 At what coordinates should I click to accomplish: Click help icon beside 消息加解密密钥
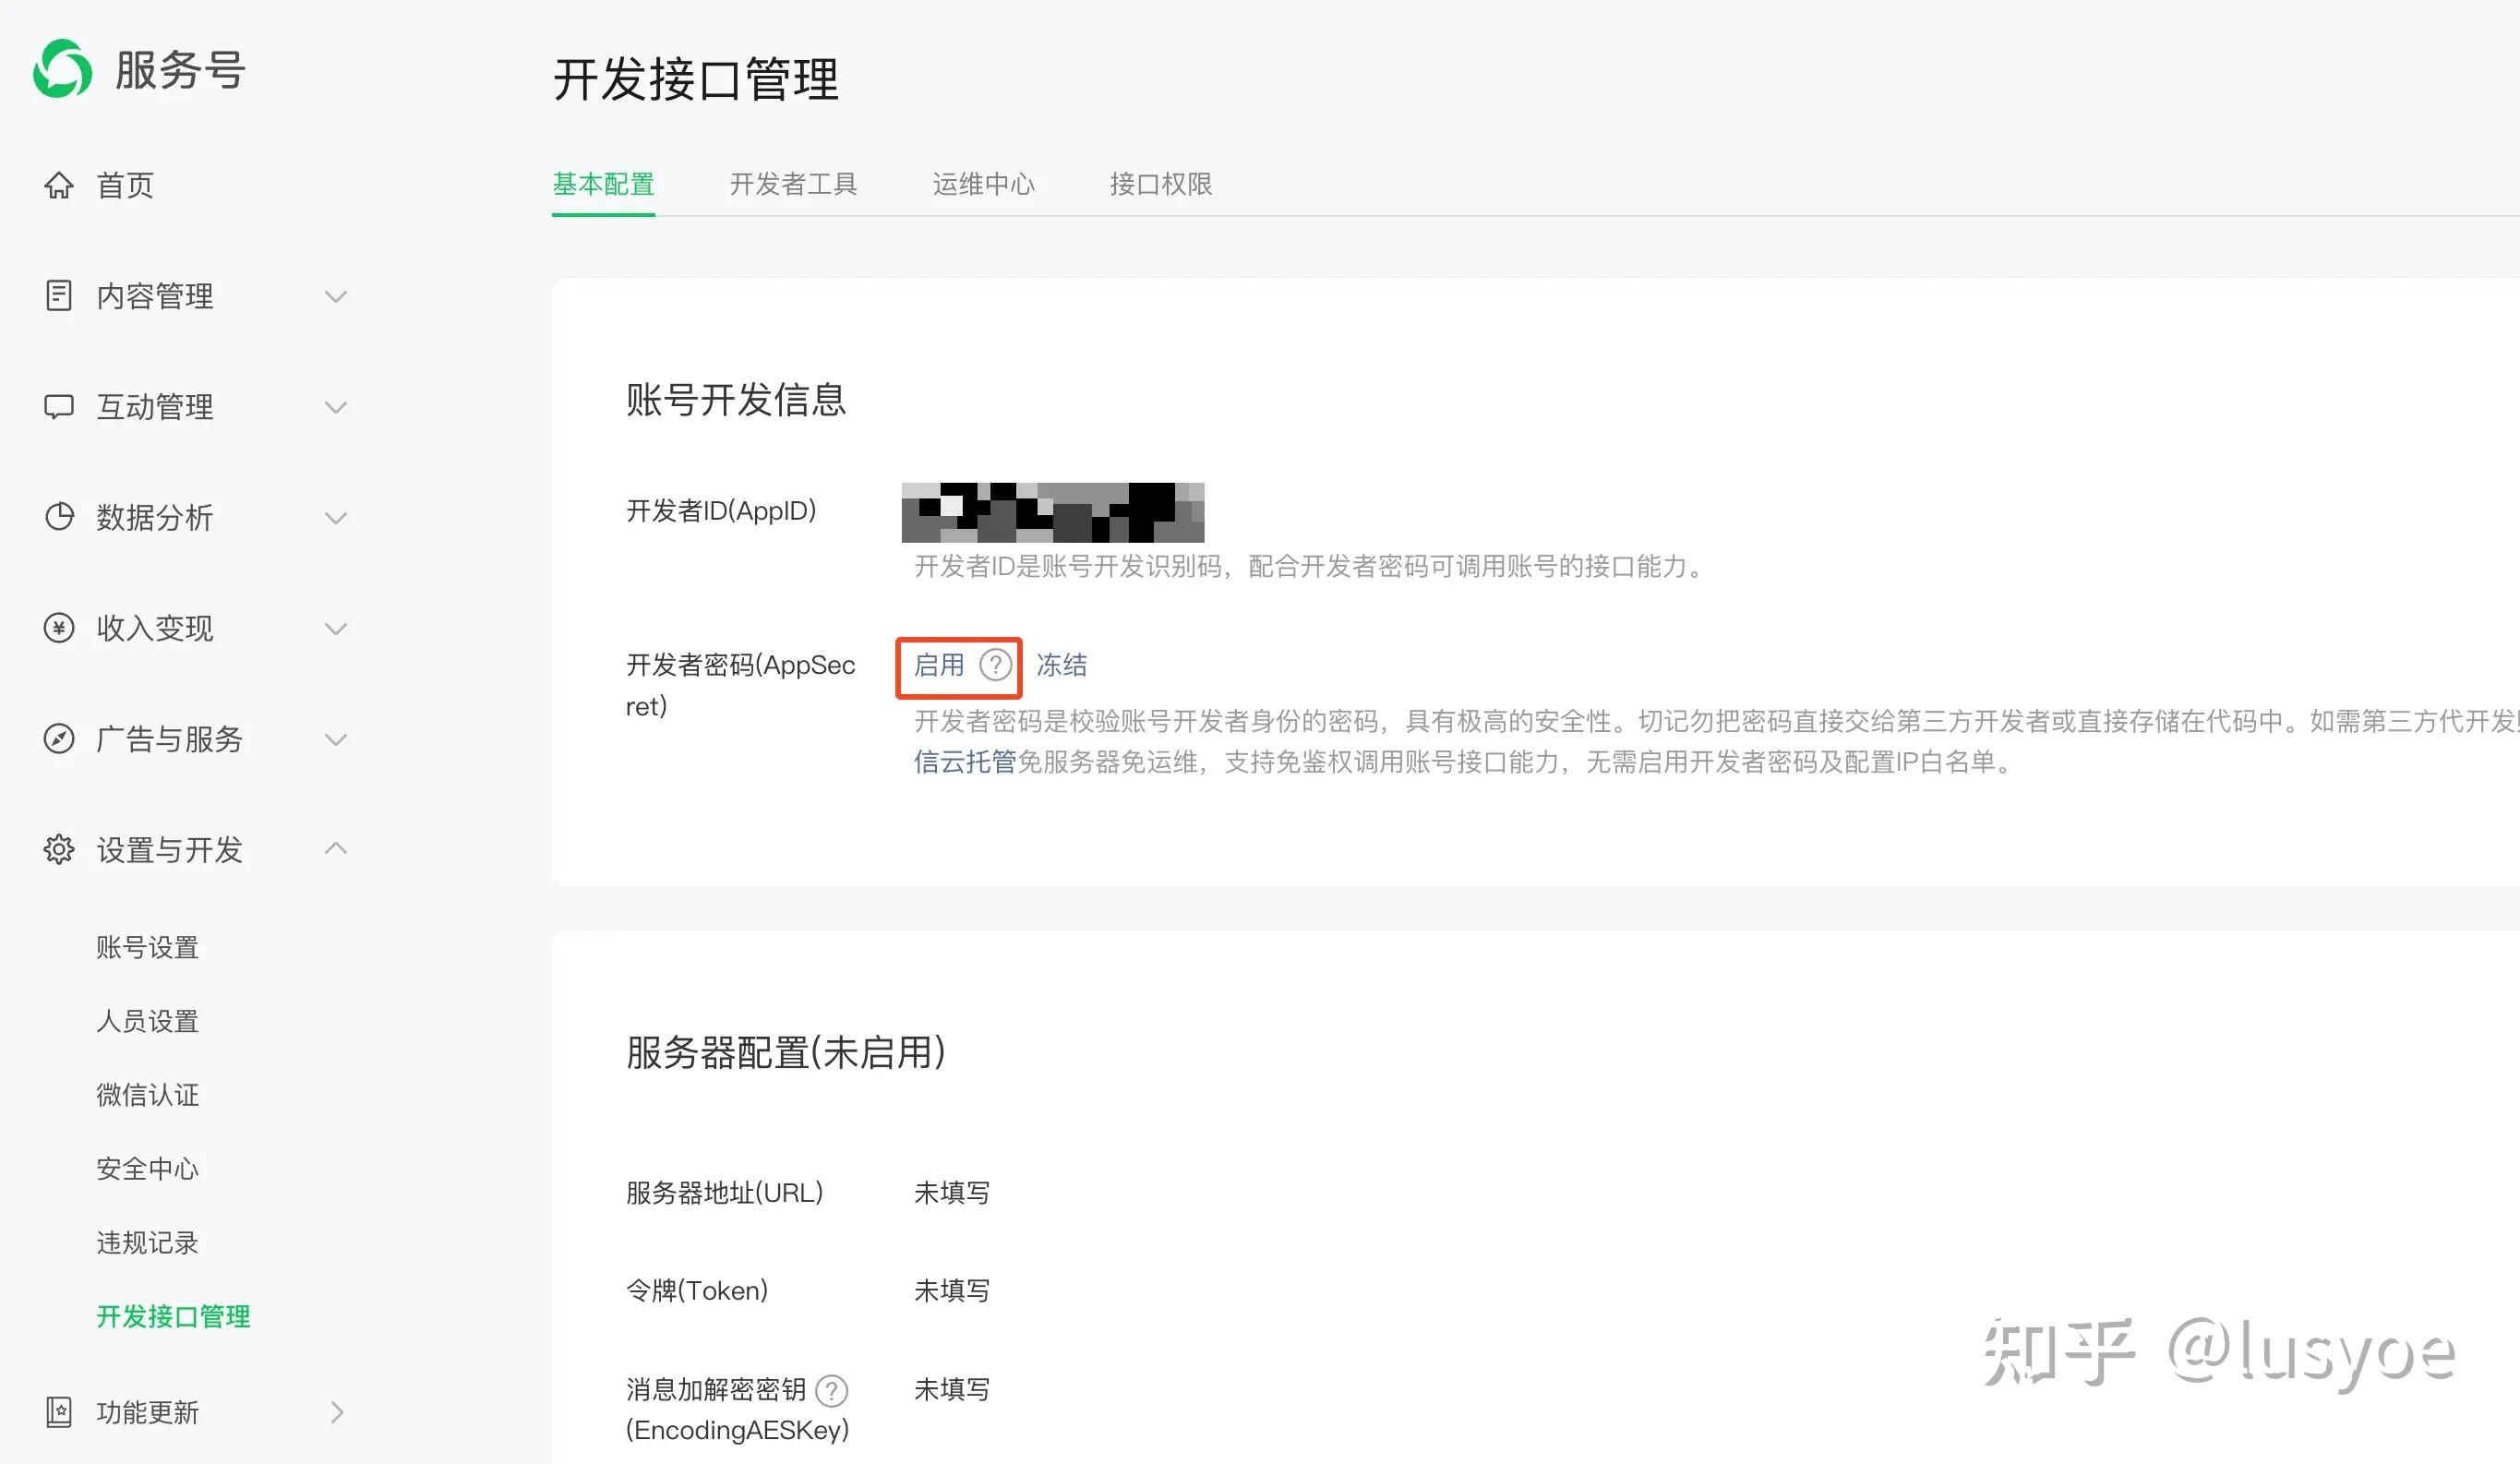831,1390
